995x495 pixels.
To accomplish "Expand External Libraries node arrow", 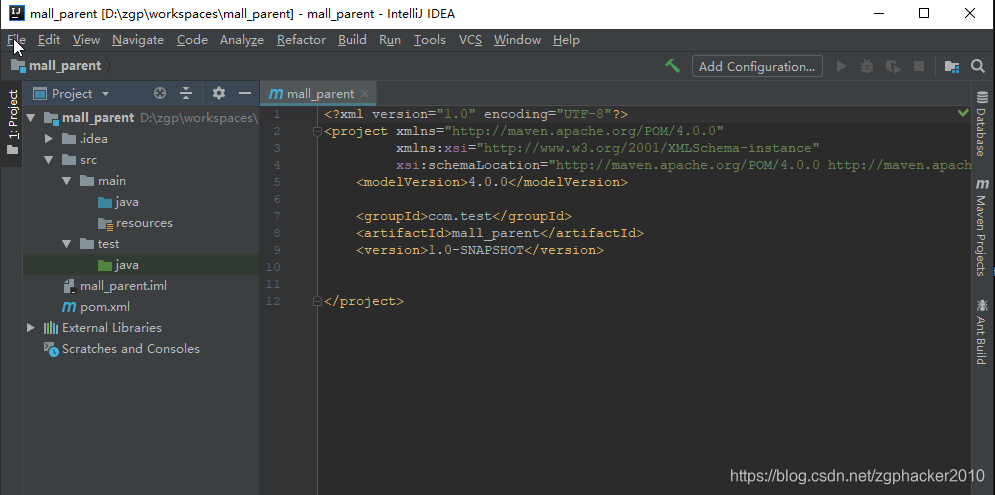I will (30, 327).
